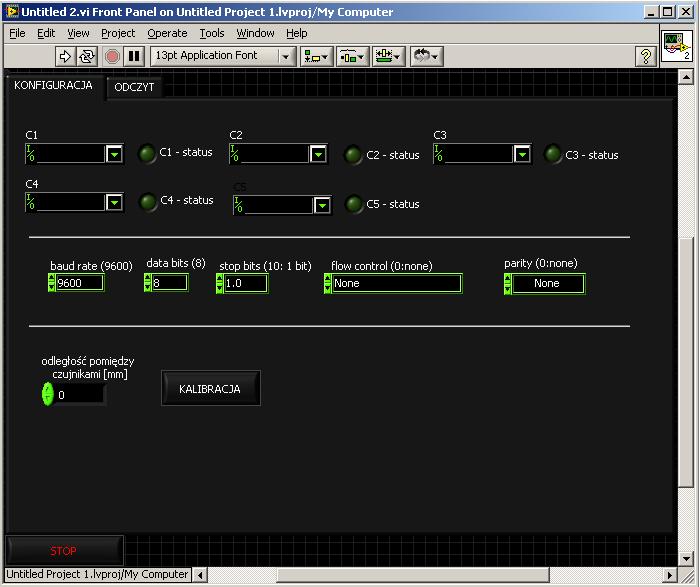The image size is (700, 587).
Task: Open the Tools menu
Action: [x=212, y=33]
